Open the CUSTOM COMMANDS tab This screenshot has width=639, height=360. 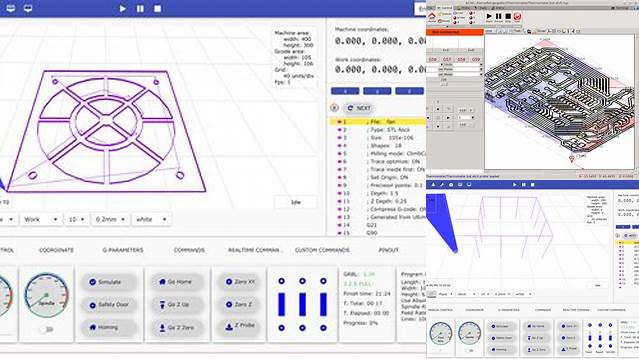coord(322,250)
